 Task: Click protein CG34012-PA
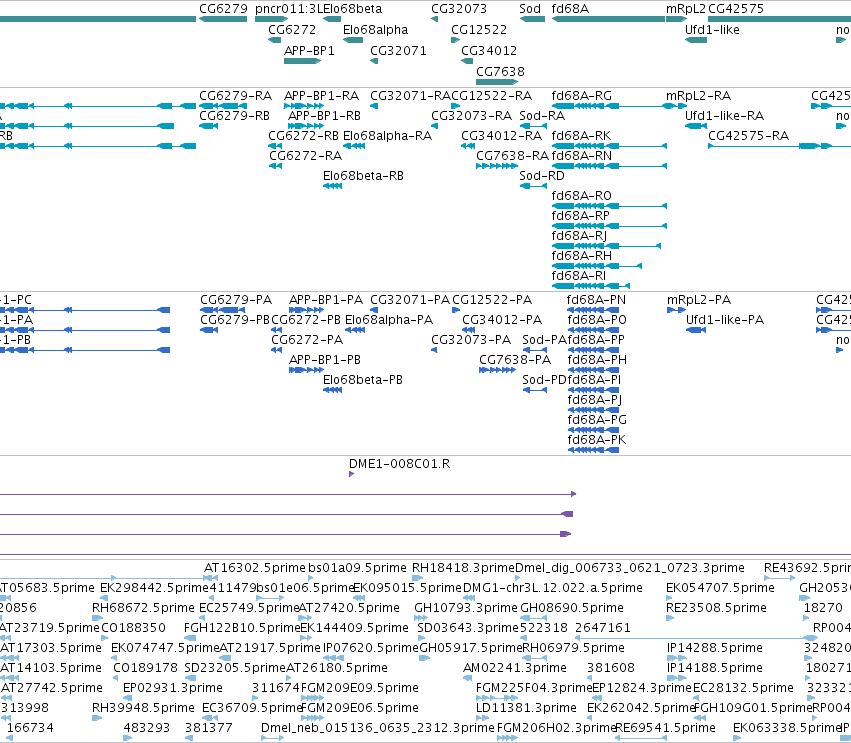point(502,320)
